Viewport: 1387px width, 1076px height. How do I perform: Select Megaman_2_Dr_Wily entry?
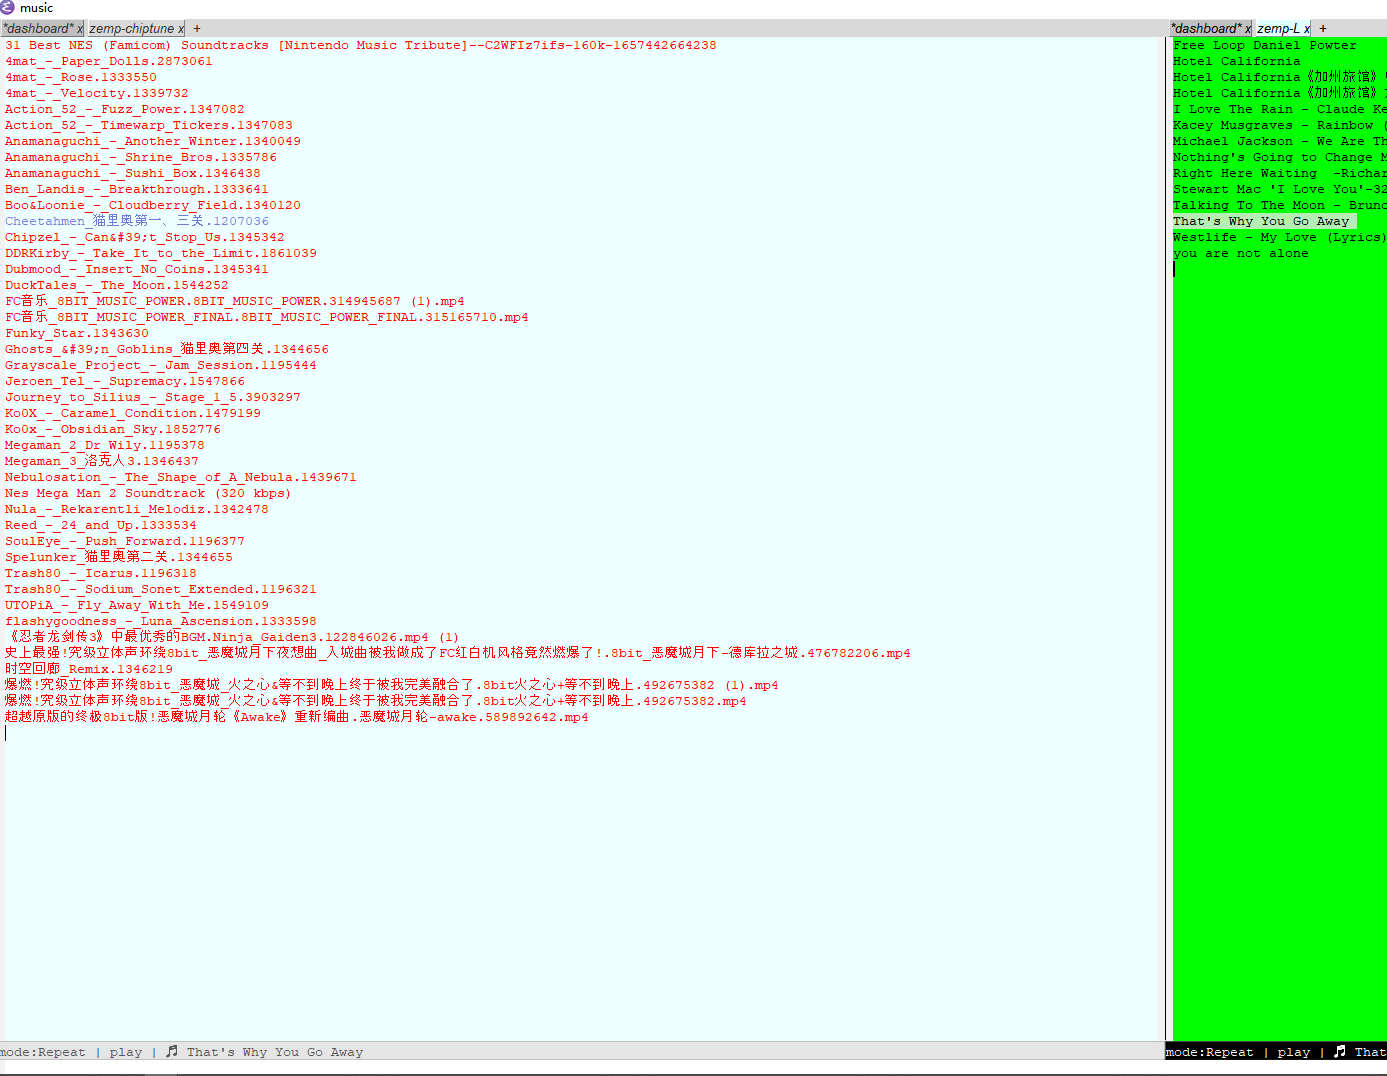click(x=105, y=445)
